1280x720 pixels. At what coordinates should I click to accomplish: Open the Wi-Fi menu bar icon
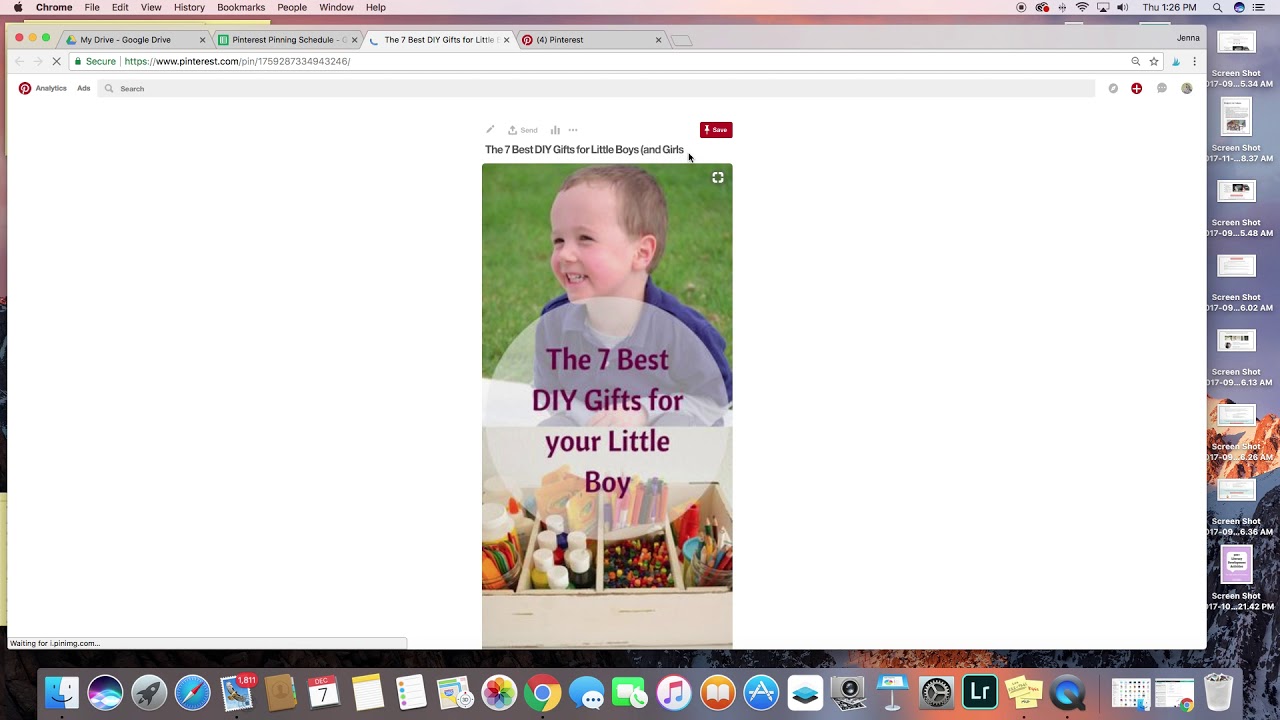click(x=1082, y=7)
